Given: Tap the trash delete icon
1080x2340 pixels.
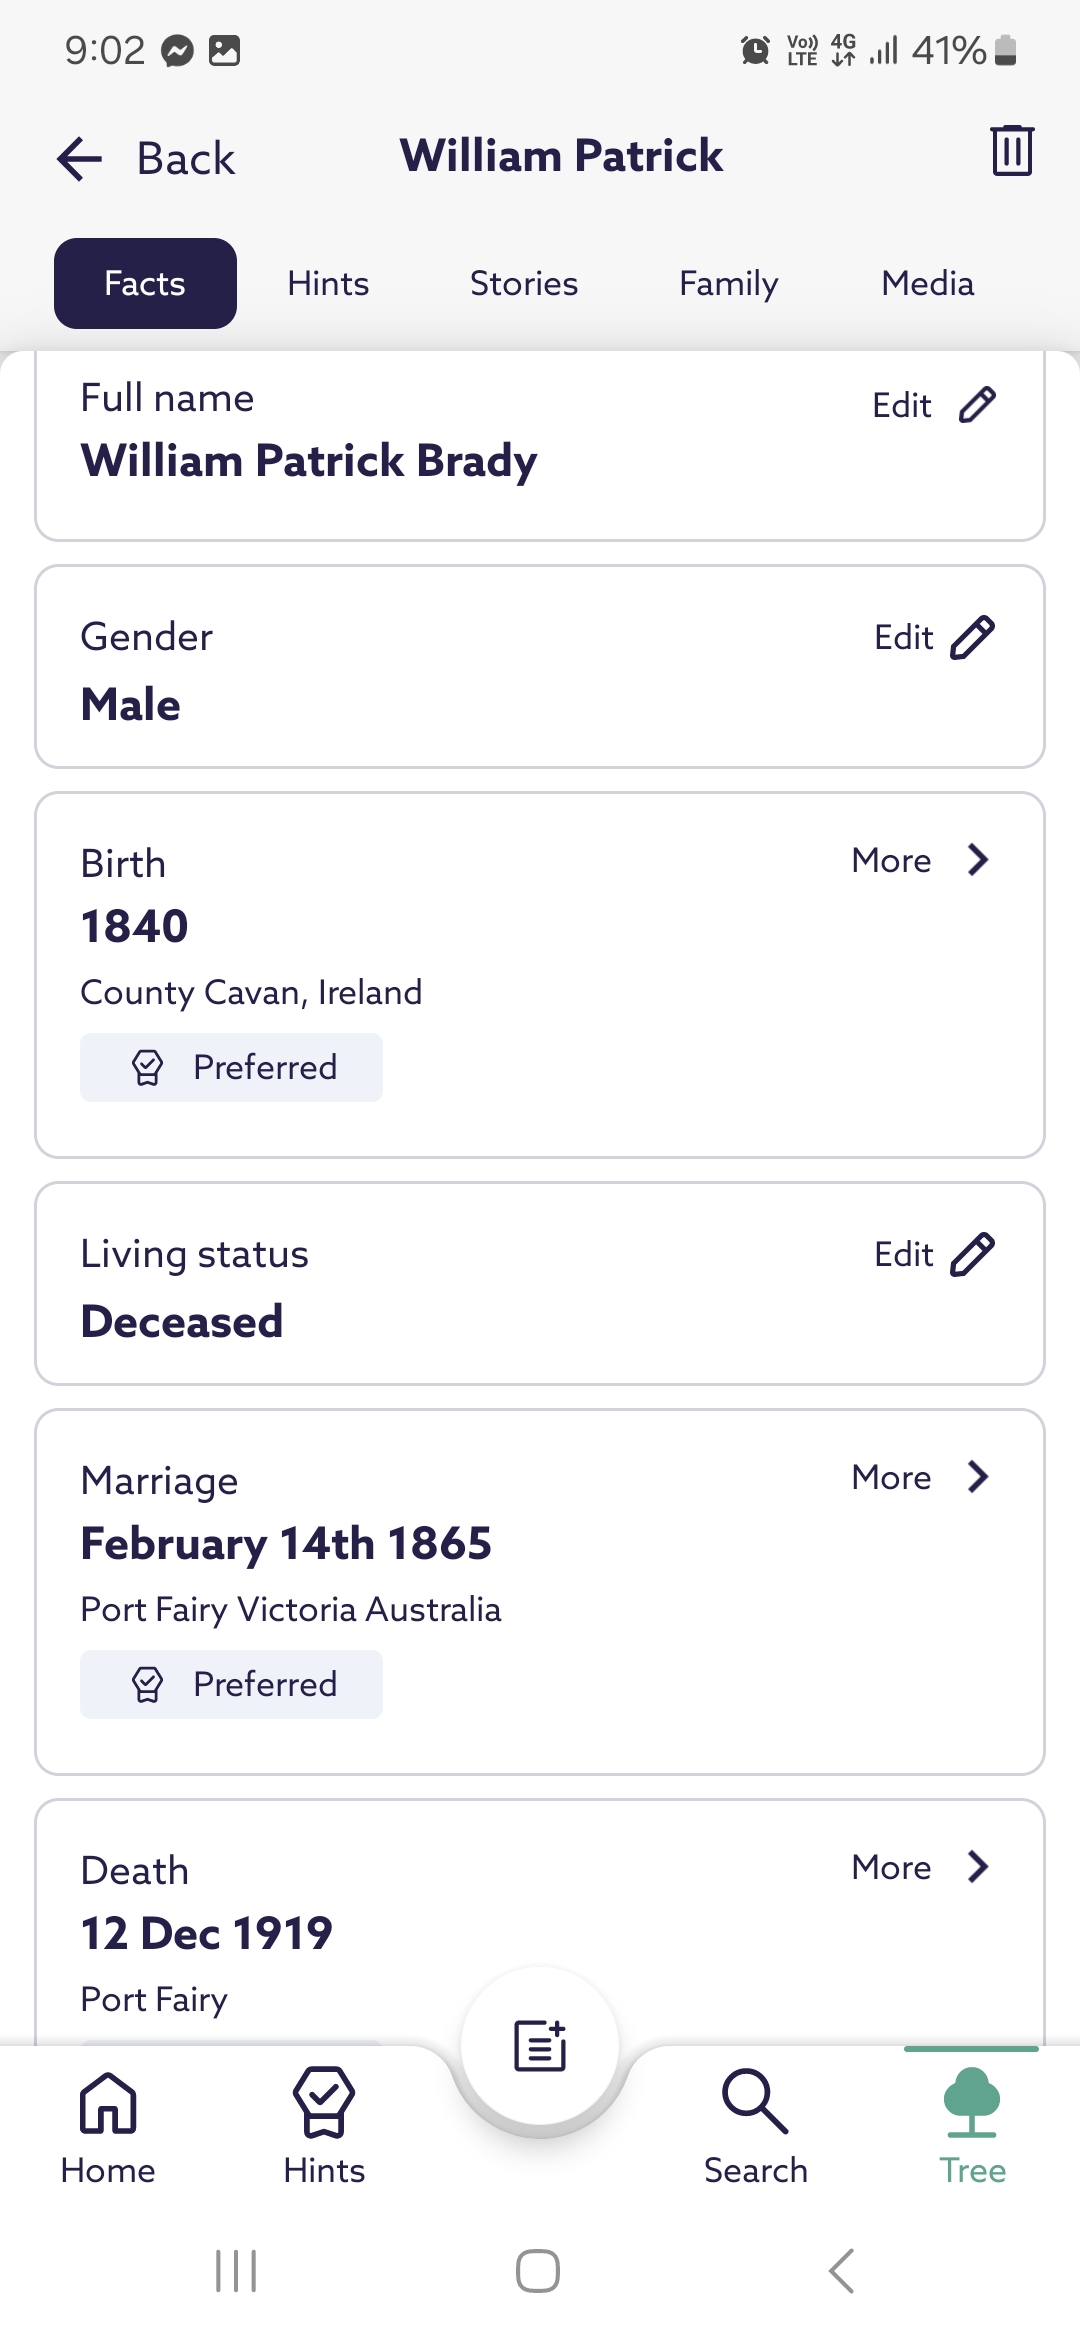Looking at the screenshot, I should point(1011,152).
